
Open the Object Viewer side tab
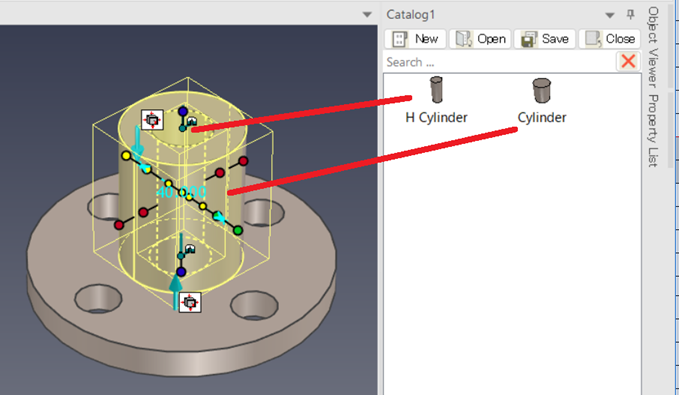pyautogui.click(x=653, y=47)
